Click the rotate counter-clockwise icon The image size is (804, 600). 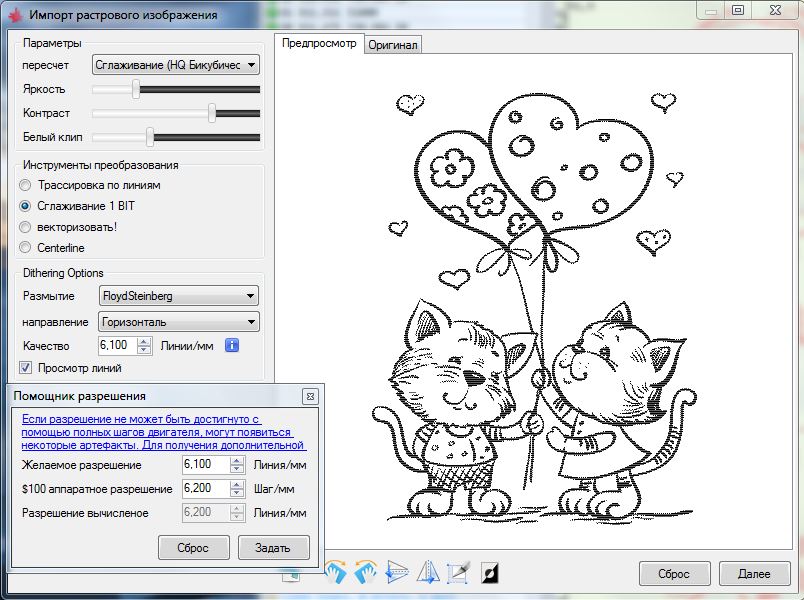coord(367,572)
